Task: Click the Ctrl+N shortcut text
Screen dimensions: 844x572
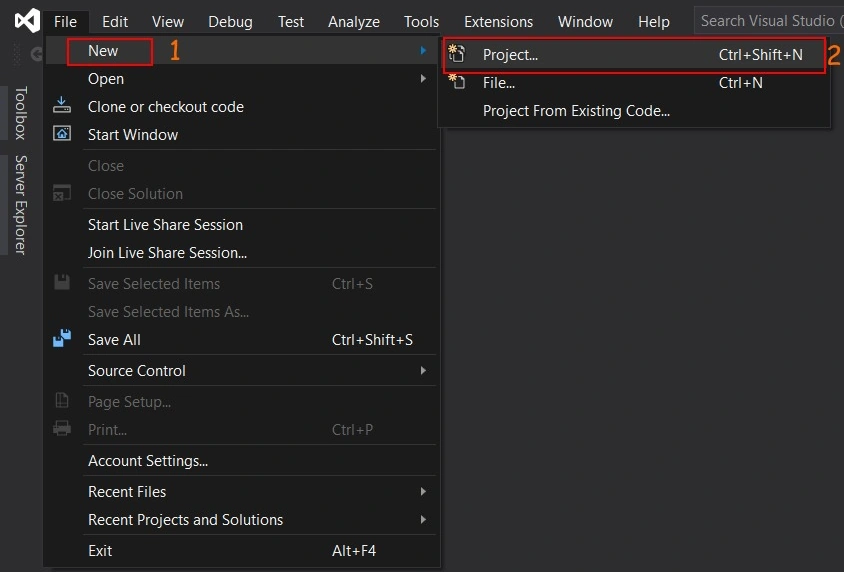Action: [x=741, y=83]
